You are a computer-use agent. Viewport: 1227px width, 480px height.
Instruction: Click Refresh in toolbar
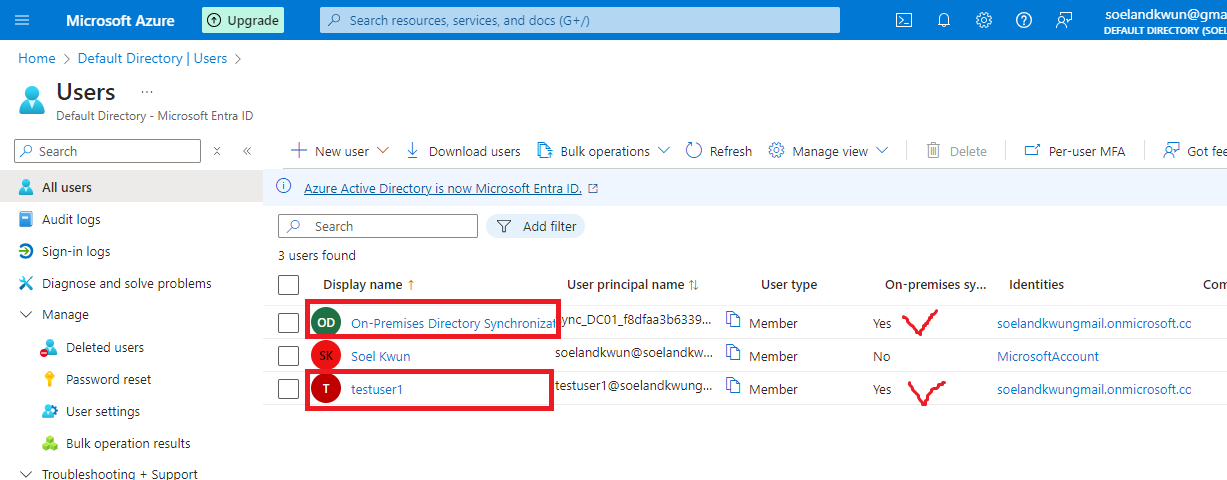pos(719,151)
